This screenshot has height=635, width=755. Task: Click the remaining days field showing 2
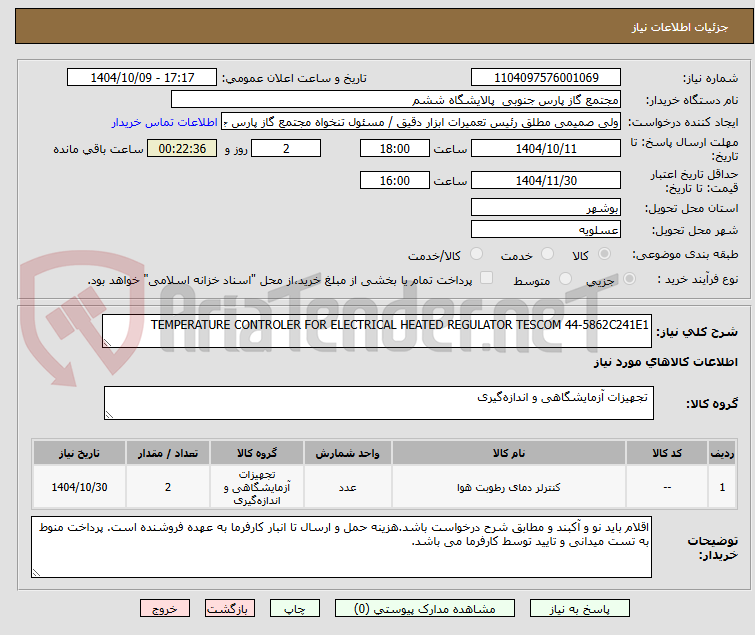pos(286,148)
